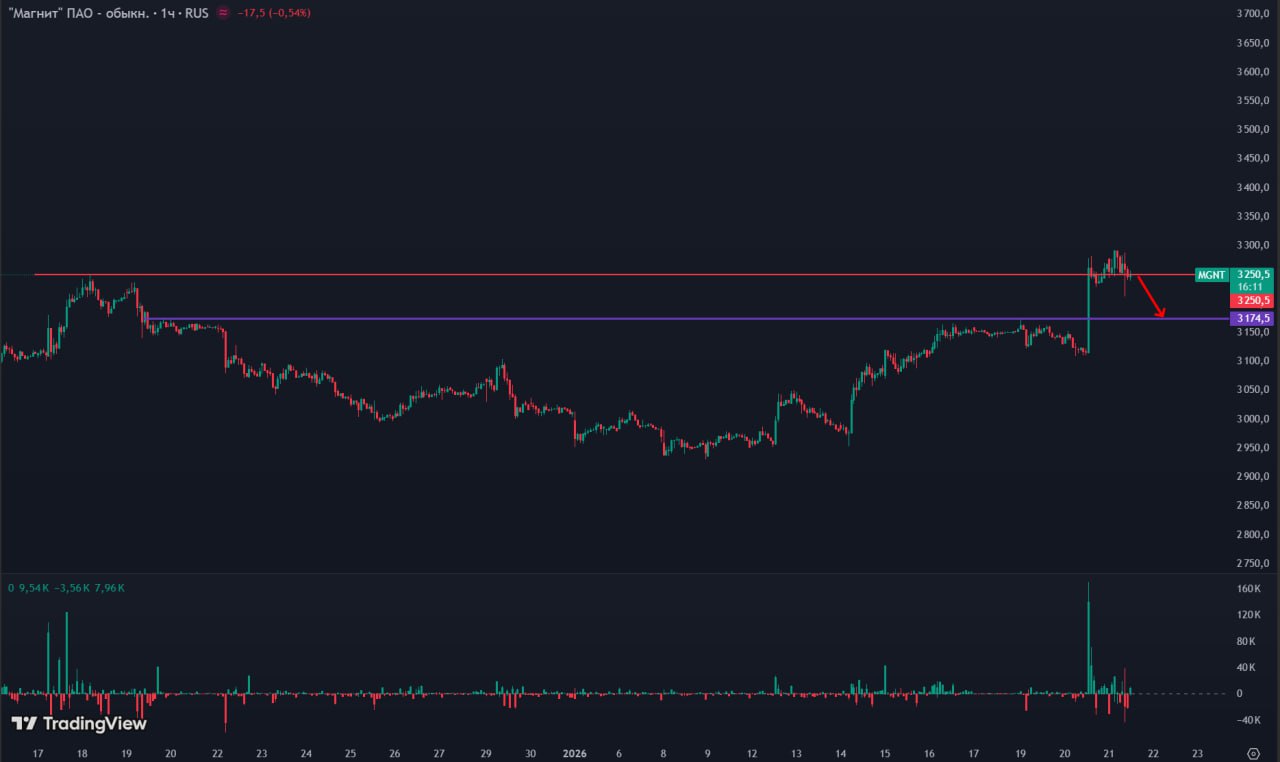The image size is (1280, 762).
Task: Click the purple 3 174,5 price label
Action: (1252, 319)
